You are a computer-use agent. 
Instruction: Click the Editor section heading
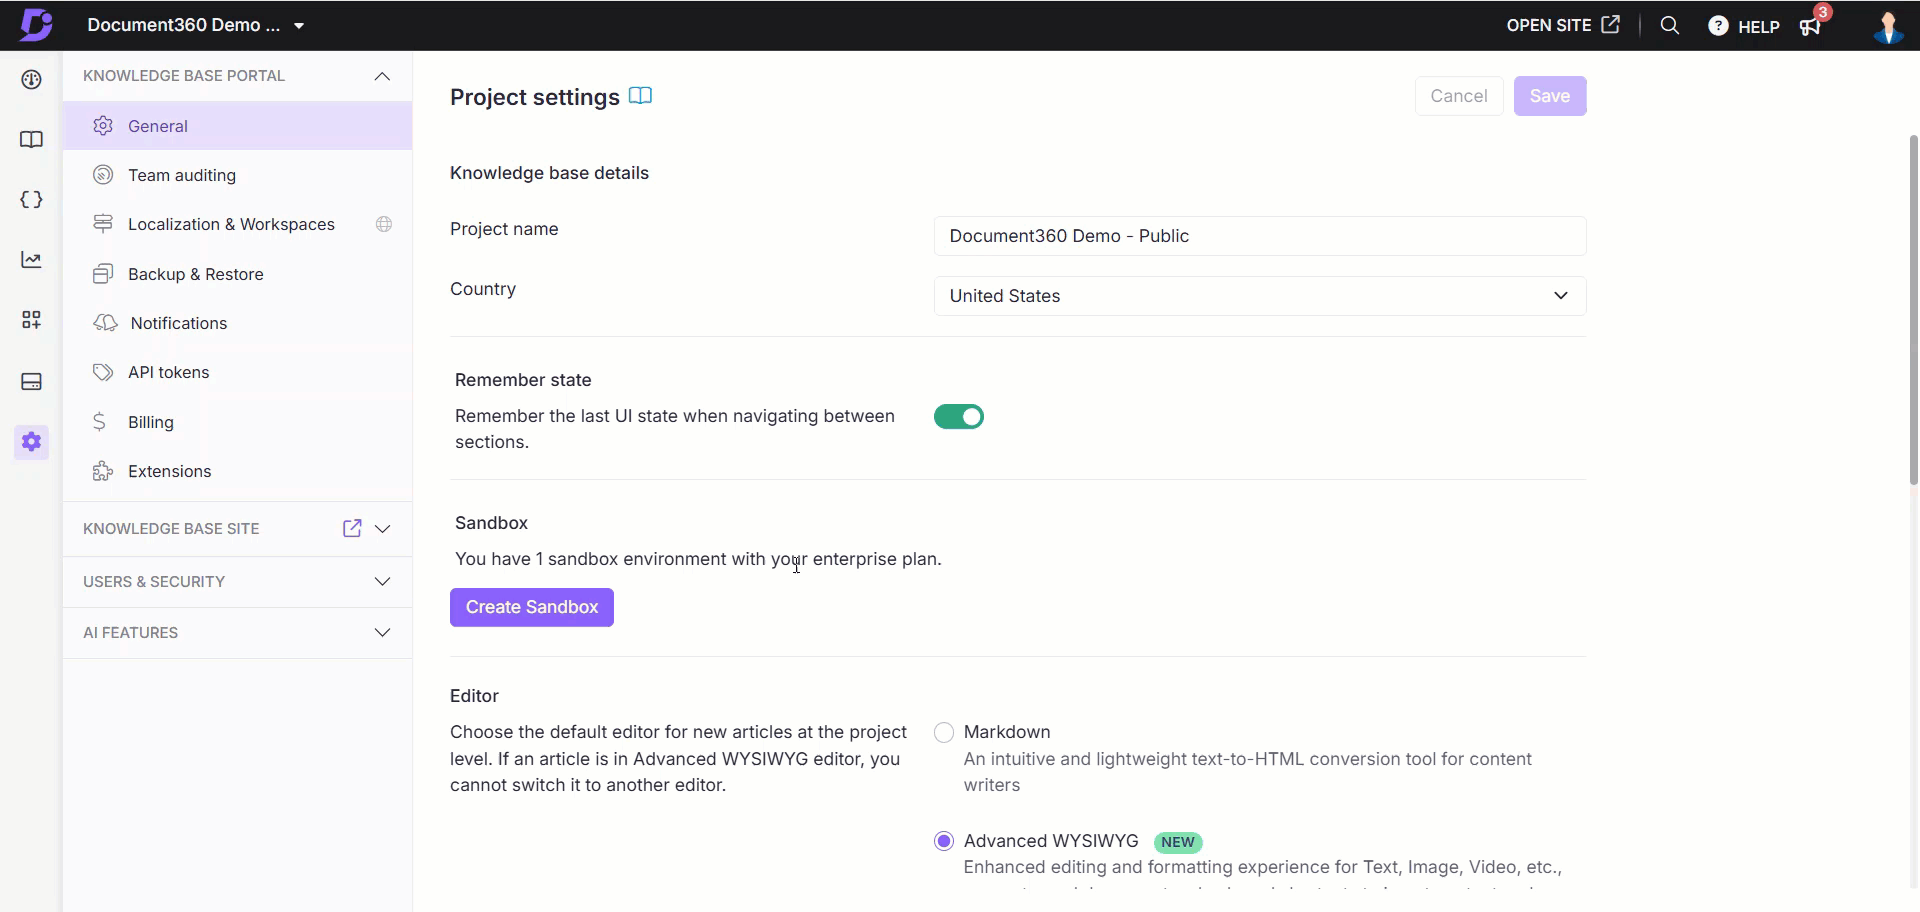[474, 696]
